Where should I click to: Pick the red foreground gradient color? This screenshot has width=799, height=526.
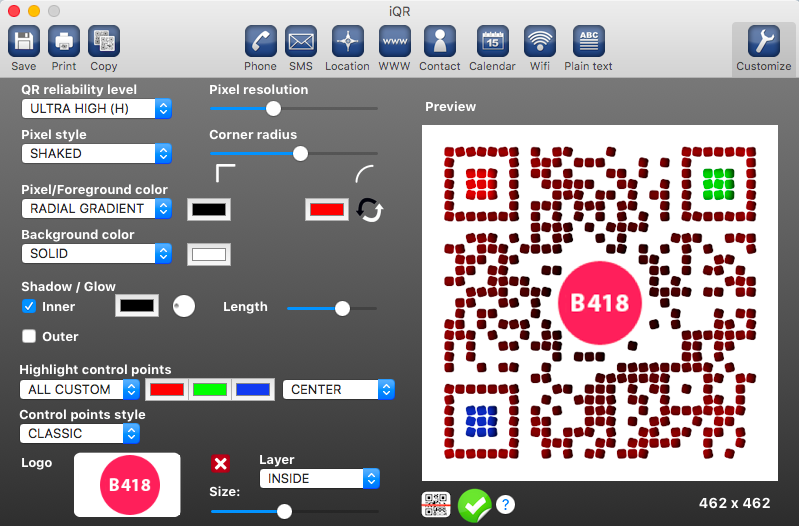327,209
